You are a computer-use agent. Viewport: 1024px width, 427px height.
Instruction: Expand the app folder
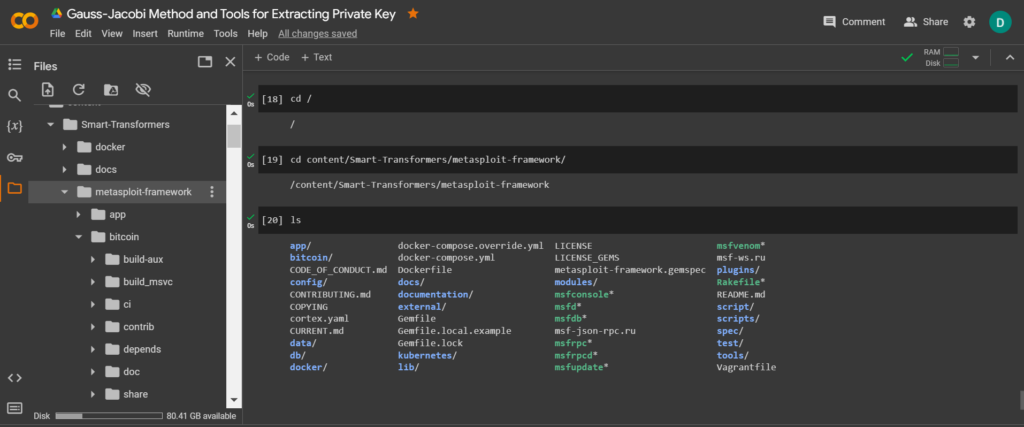pyautogui.click(x=78, y=214)
